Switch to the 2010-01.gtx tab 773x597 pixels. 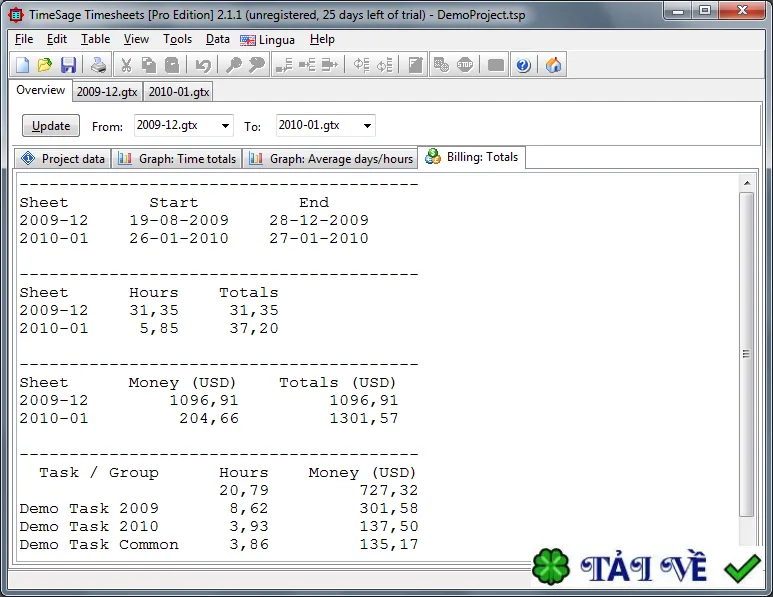coord(179,92)
